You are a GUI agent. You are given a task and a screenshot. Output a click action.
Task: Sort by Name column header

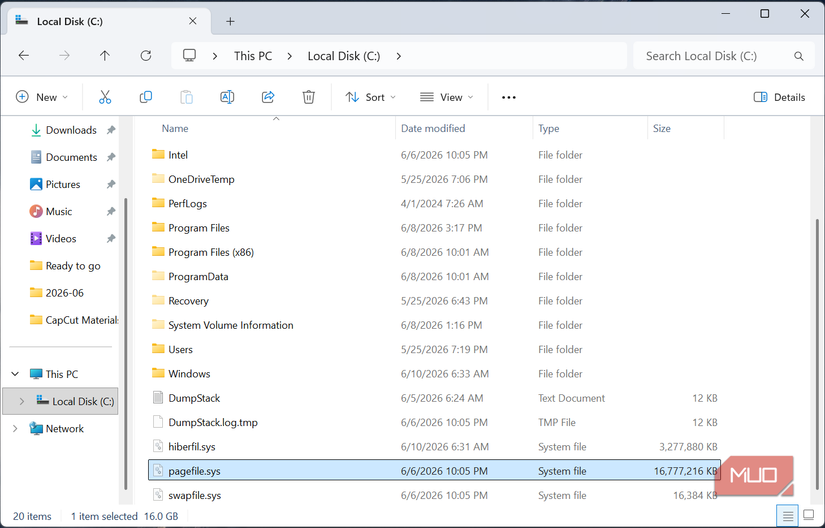(x=175, y=128)
